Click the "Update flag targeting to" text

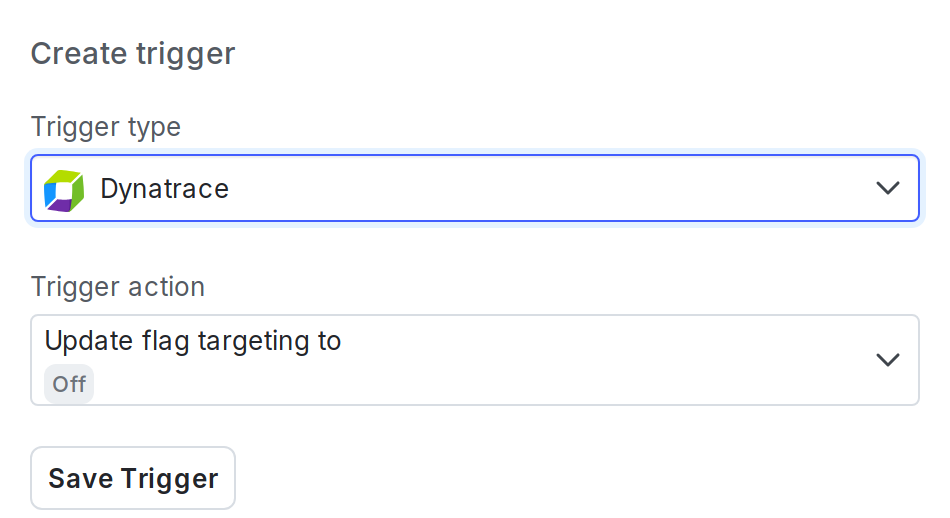point(193,341)
